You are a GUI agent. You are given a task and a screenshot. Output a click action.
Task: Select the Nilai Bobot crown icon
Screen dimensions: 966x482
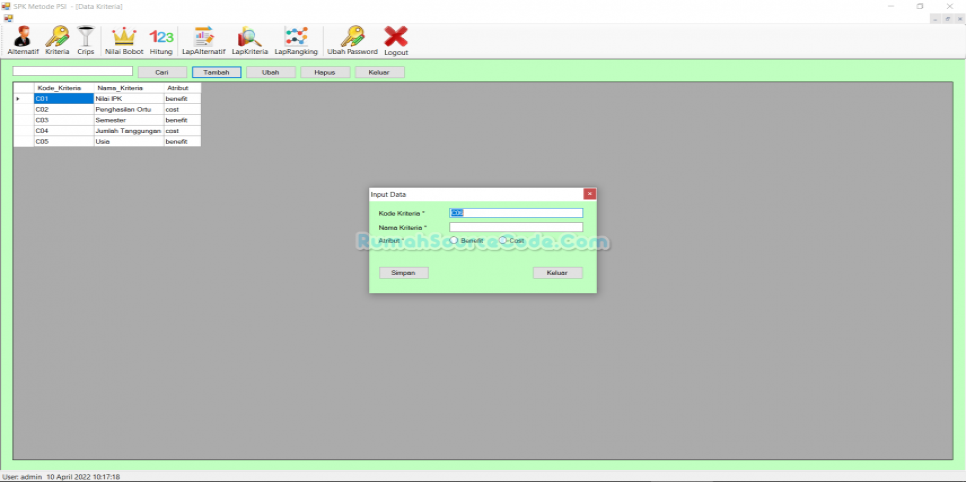[124, 38]
